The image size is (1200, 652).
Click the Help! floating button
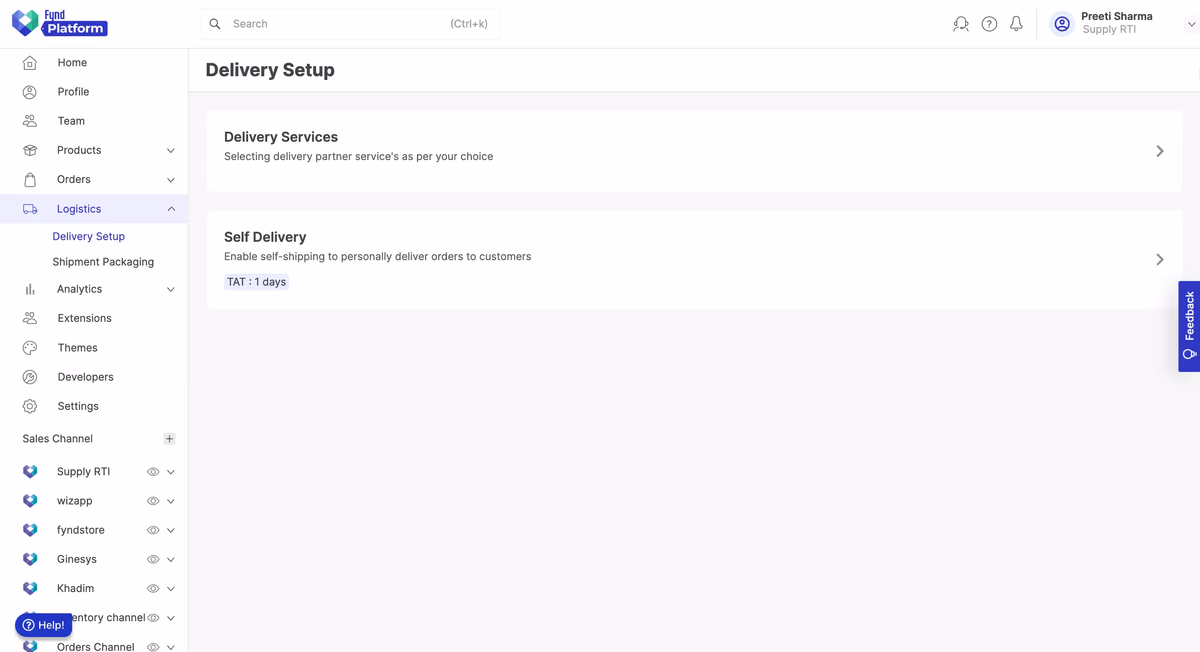[43, 625]
